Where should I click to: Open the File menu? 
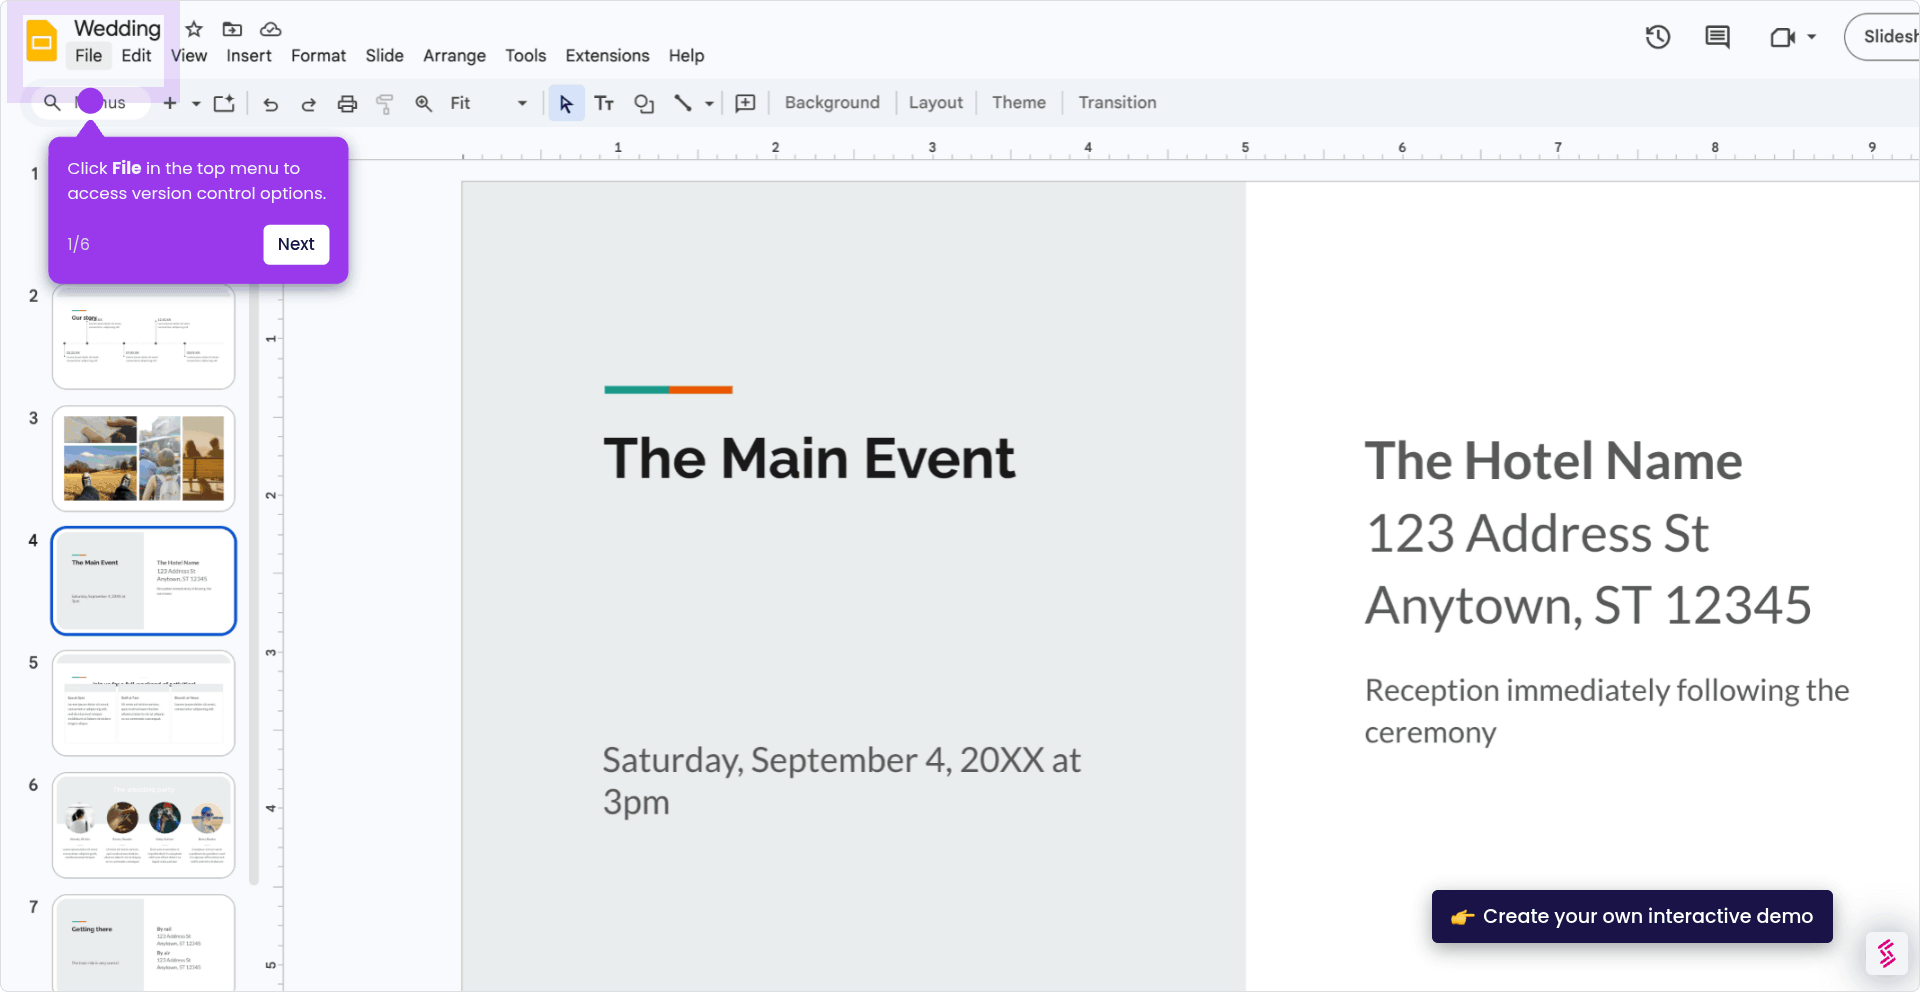pos(89,56)
